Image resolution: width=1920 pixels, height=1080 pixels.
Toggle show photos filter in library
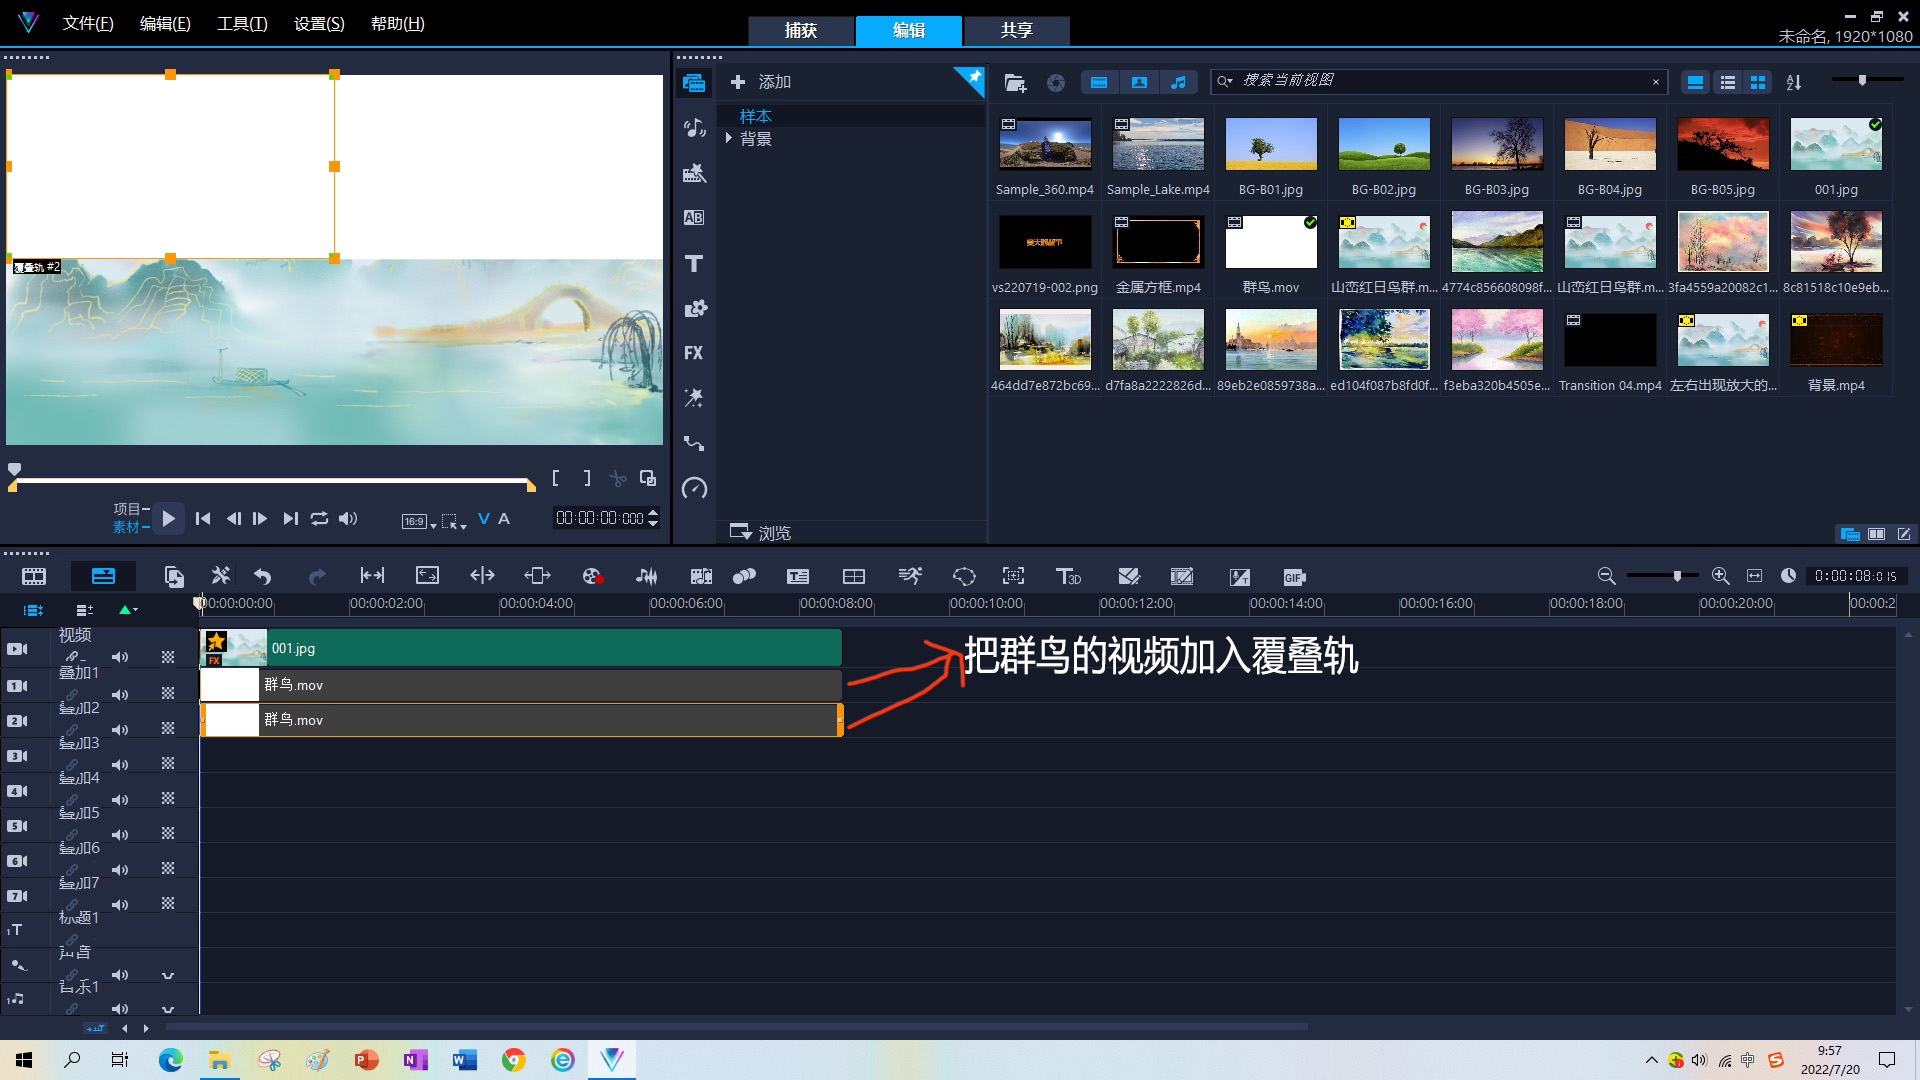coord(1139,83)
